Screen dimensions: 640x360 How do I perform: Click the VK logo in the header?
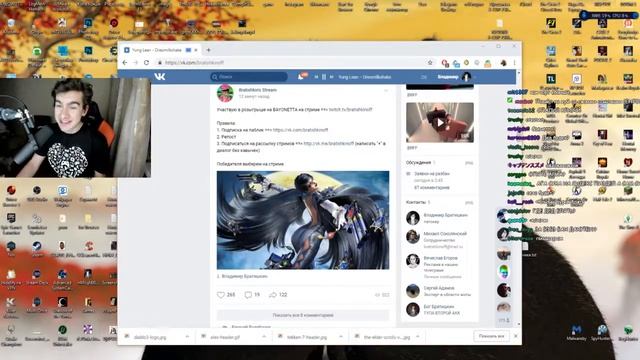(160, 76)
